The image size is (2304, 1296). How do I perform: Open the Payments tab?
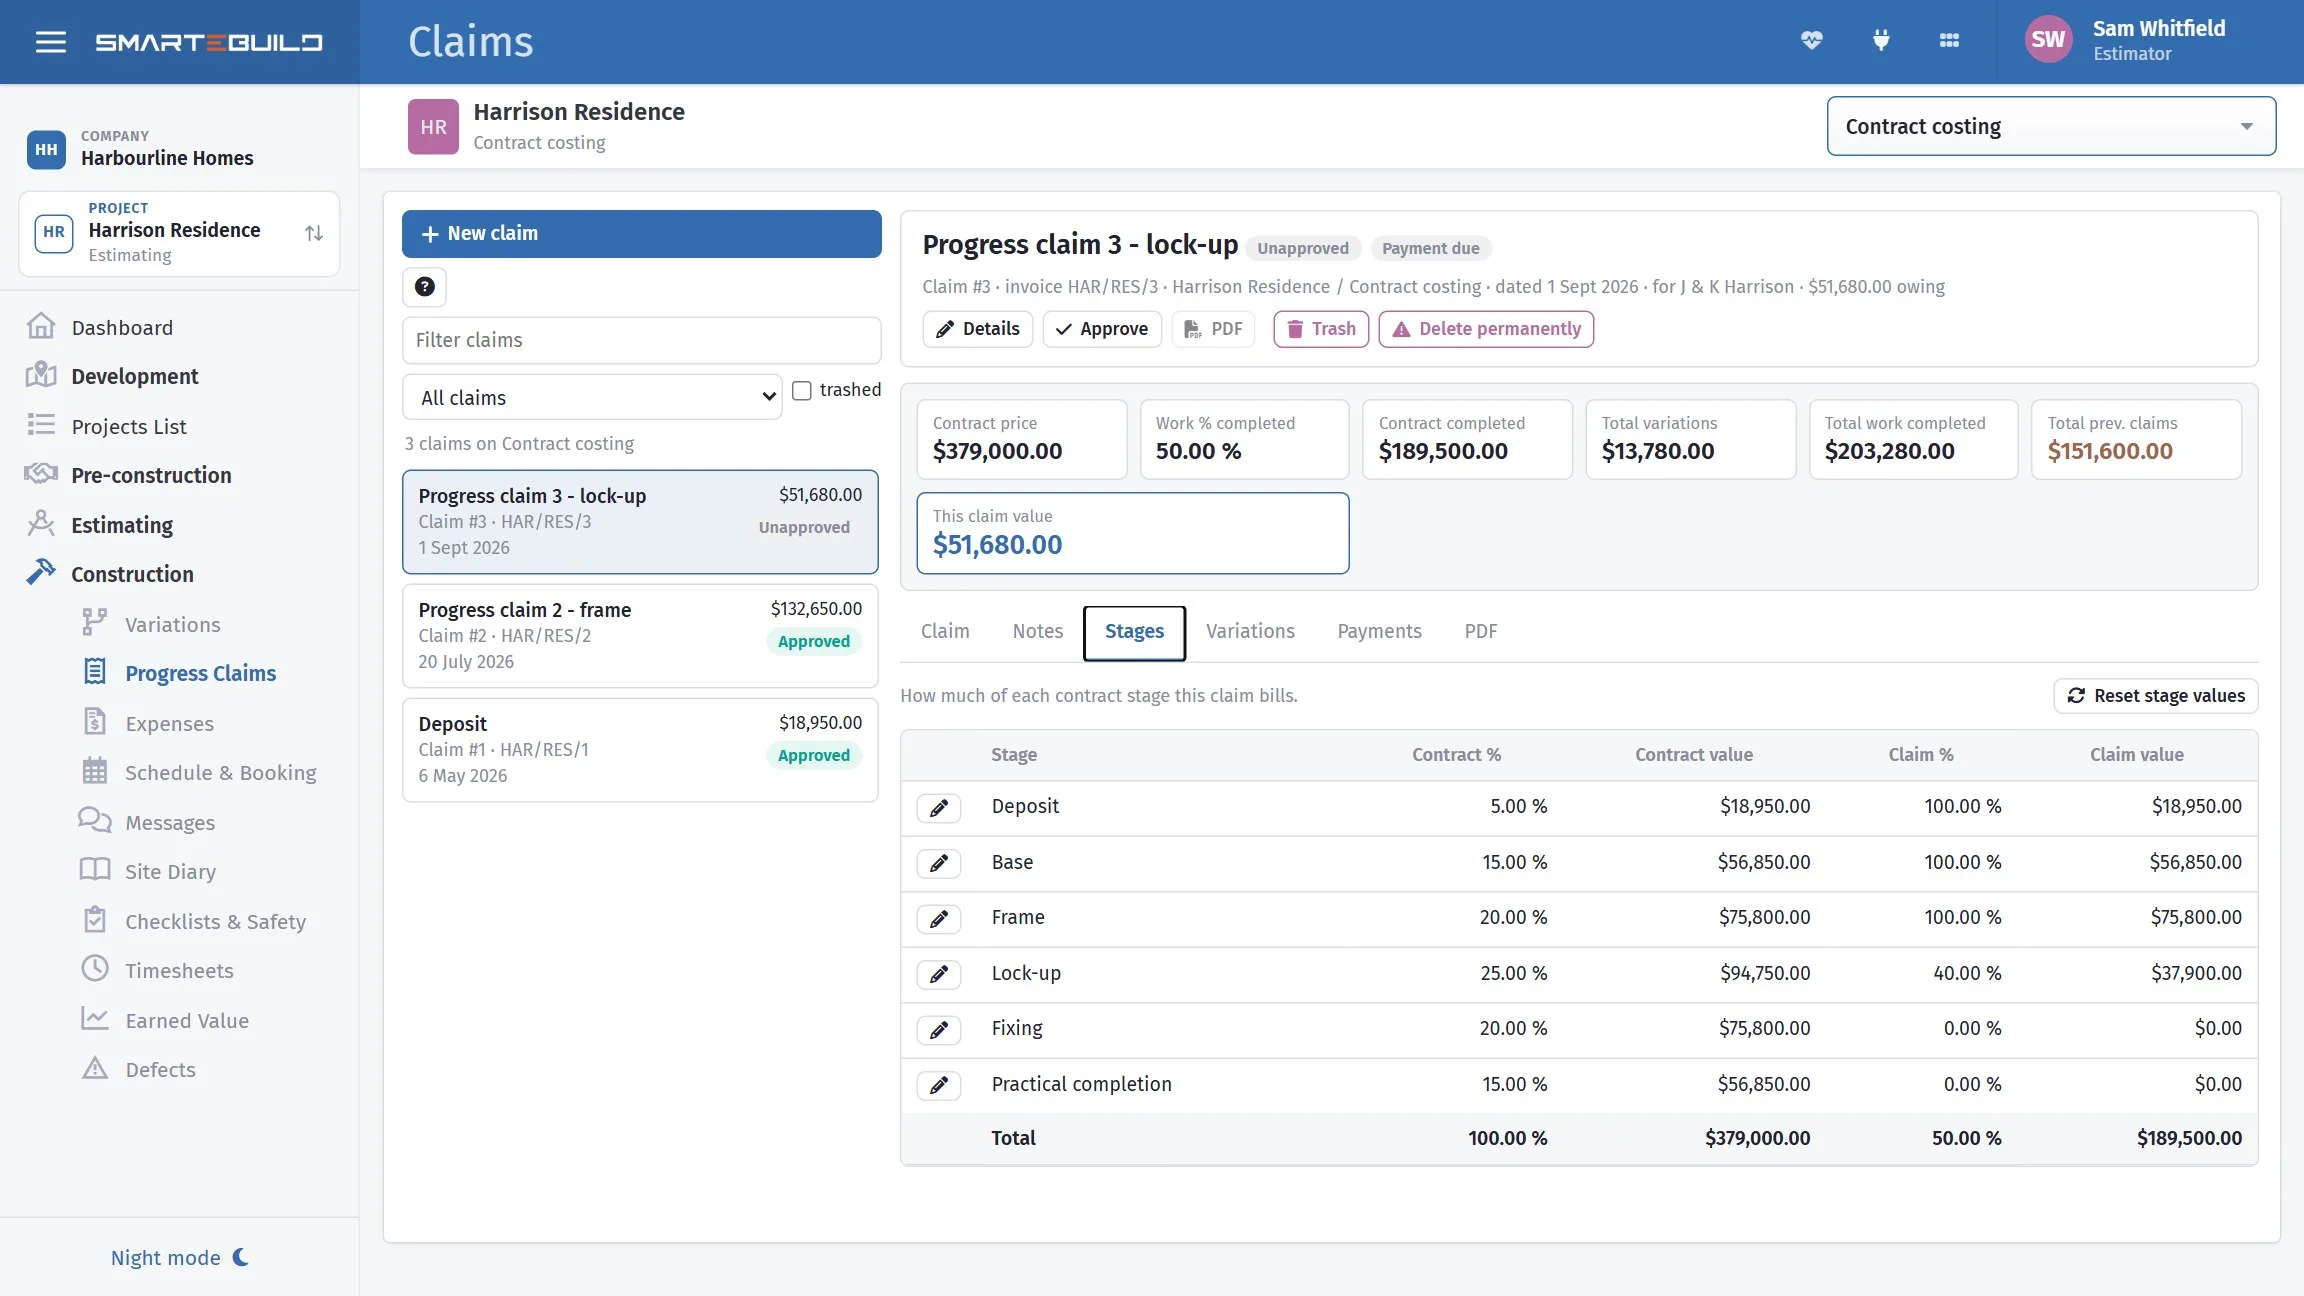pos(1379,631)
